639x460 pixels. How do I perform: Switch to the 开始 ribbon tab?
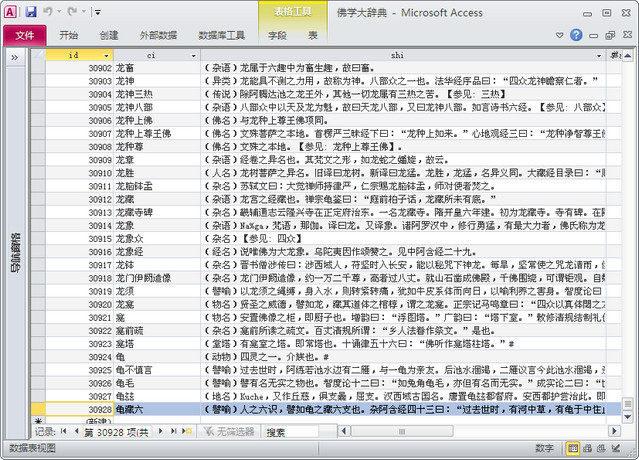coord(68,35)
